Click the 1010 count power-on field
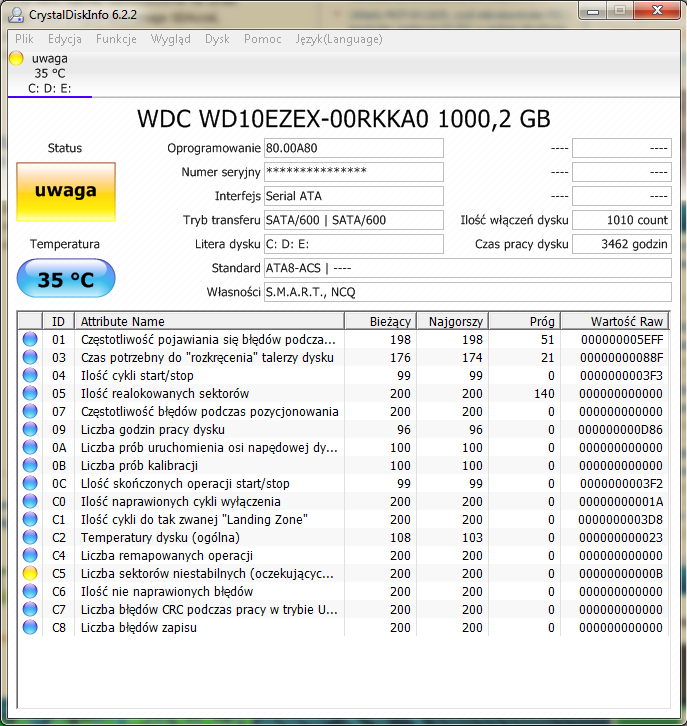Image resolution: width=687 pixels, height=726 pixels. pyautogui.click(x=622, y=220)
